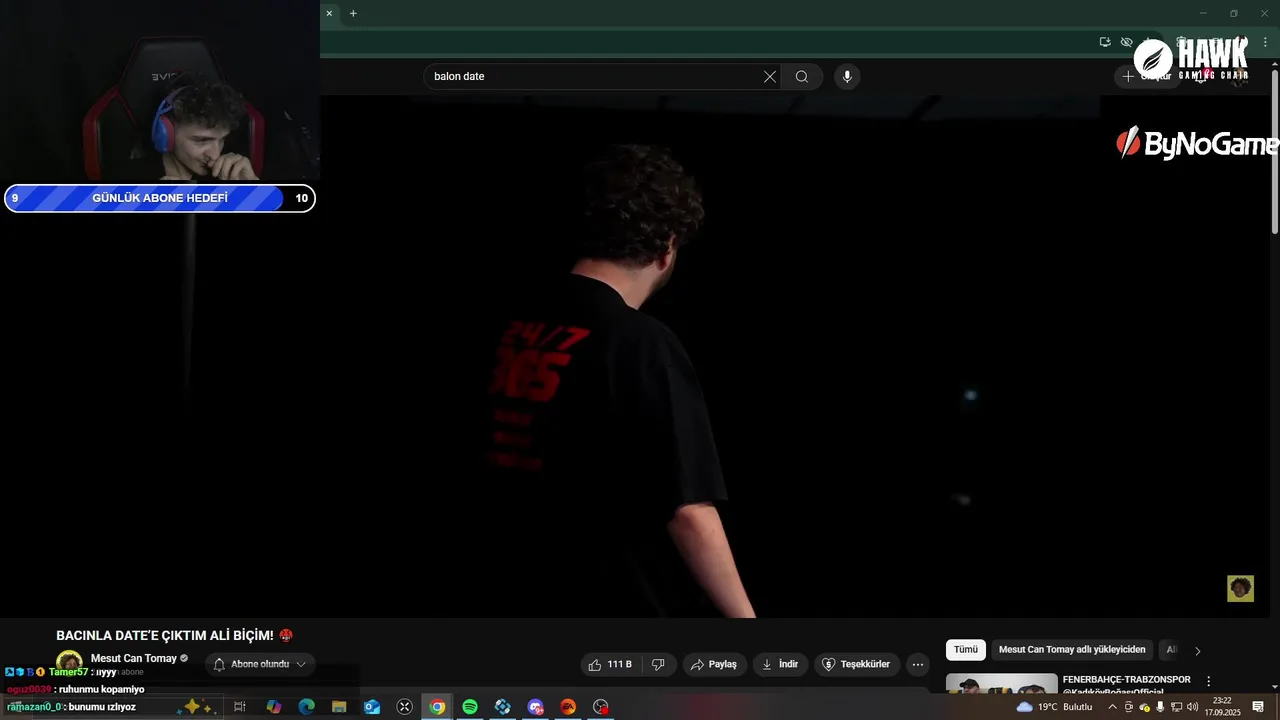The width and height of the screenshot is (1280, 720).
Task: Open Task View from the taskbar
Action: pyautogui.click(x=240, y=707)
